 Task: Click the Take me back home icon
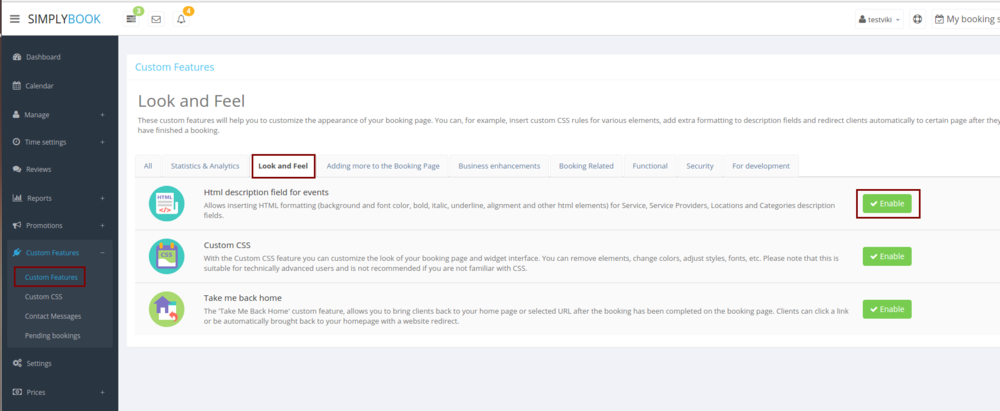click(166, 309)
